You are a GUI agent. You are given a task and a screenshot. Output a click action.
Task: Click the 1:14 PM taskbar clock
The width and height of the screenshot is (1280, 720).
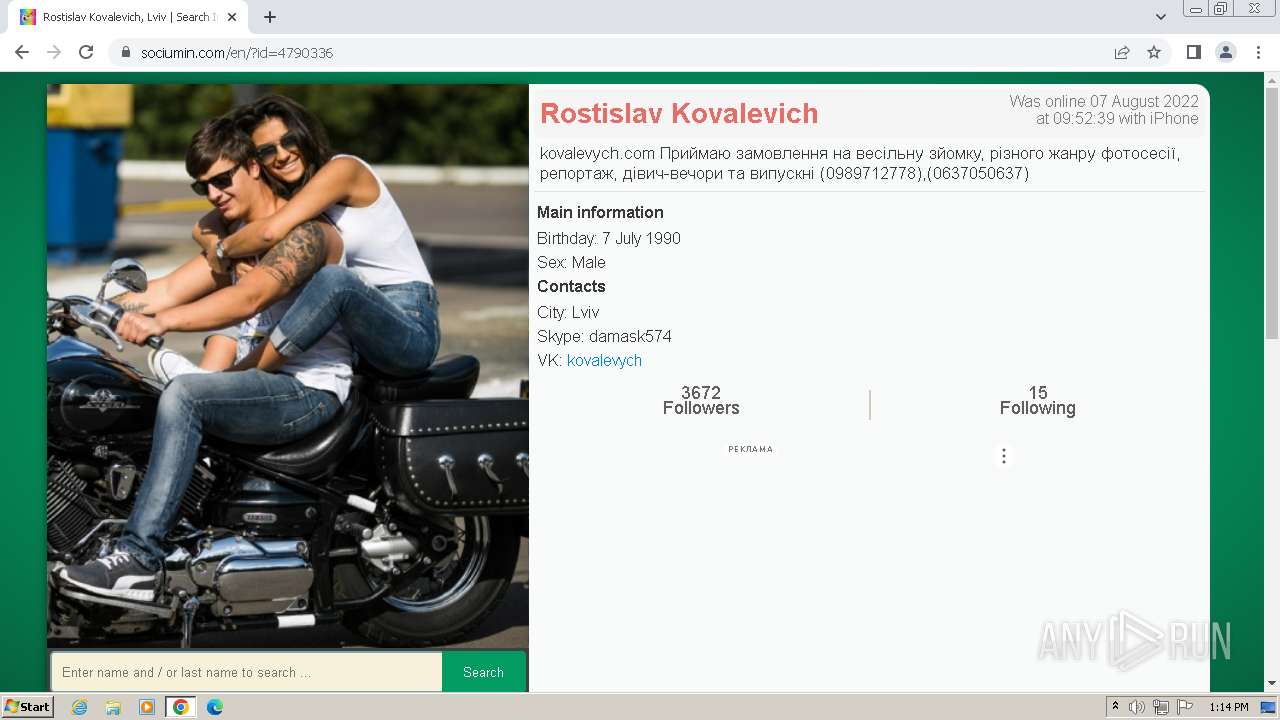pyautogui.click(x=1229, y=707)
